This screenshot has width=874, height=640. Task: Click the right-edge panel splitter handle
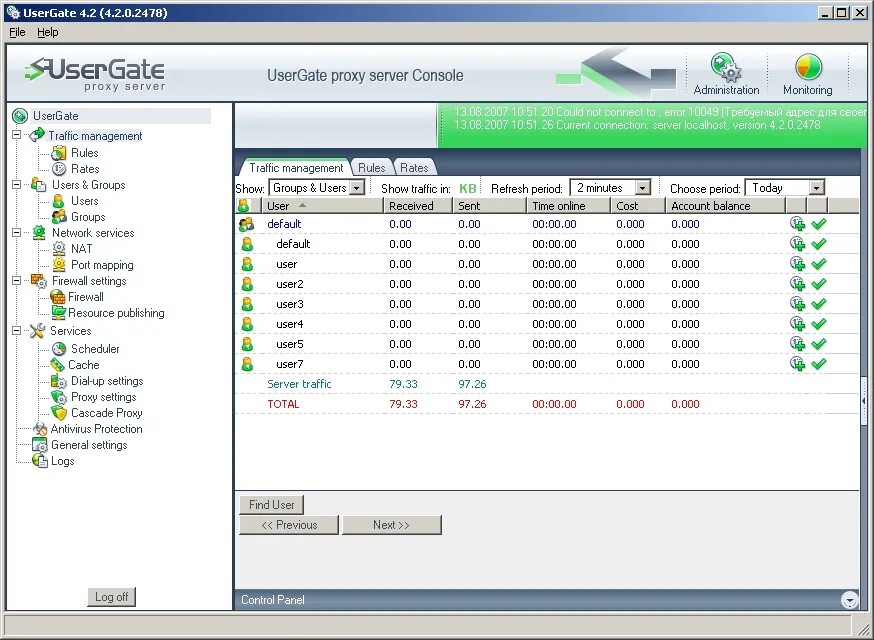pyautogui.click(x=863, y=401)
